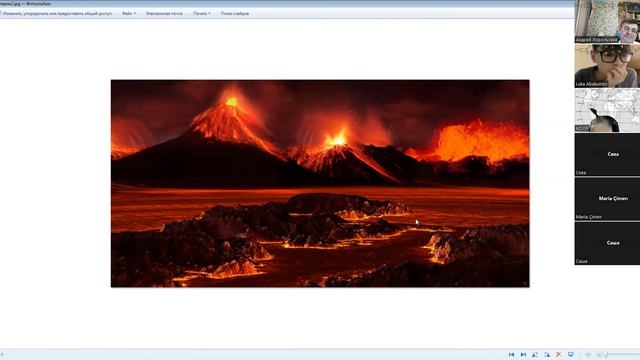Click the zoom slider handle
640x360 pixels.
click(606, 355)
